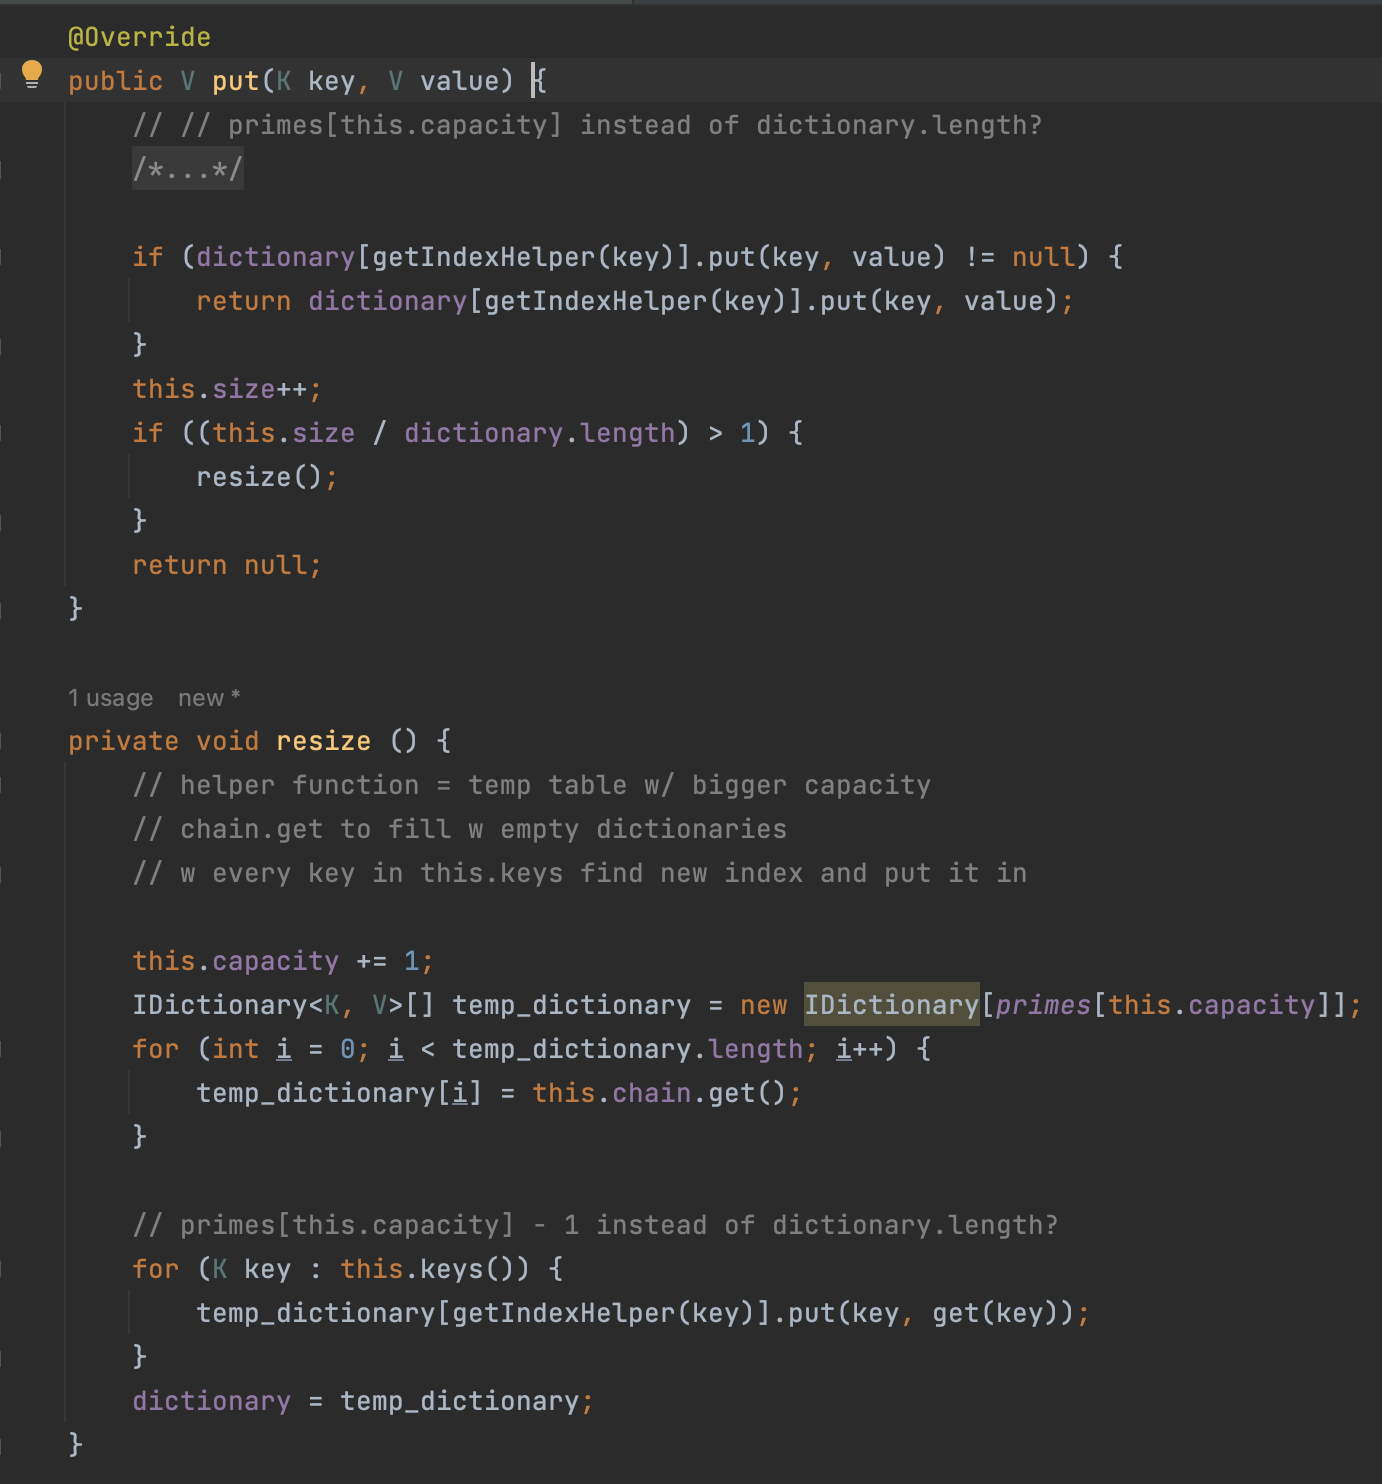
Task: Click the this.size++ statement
Action: (226, 389)
